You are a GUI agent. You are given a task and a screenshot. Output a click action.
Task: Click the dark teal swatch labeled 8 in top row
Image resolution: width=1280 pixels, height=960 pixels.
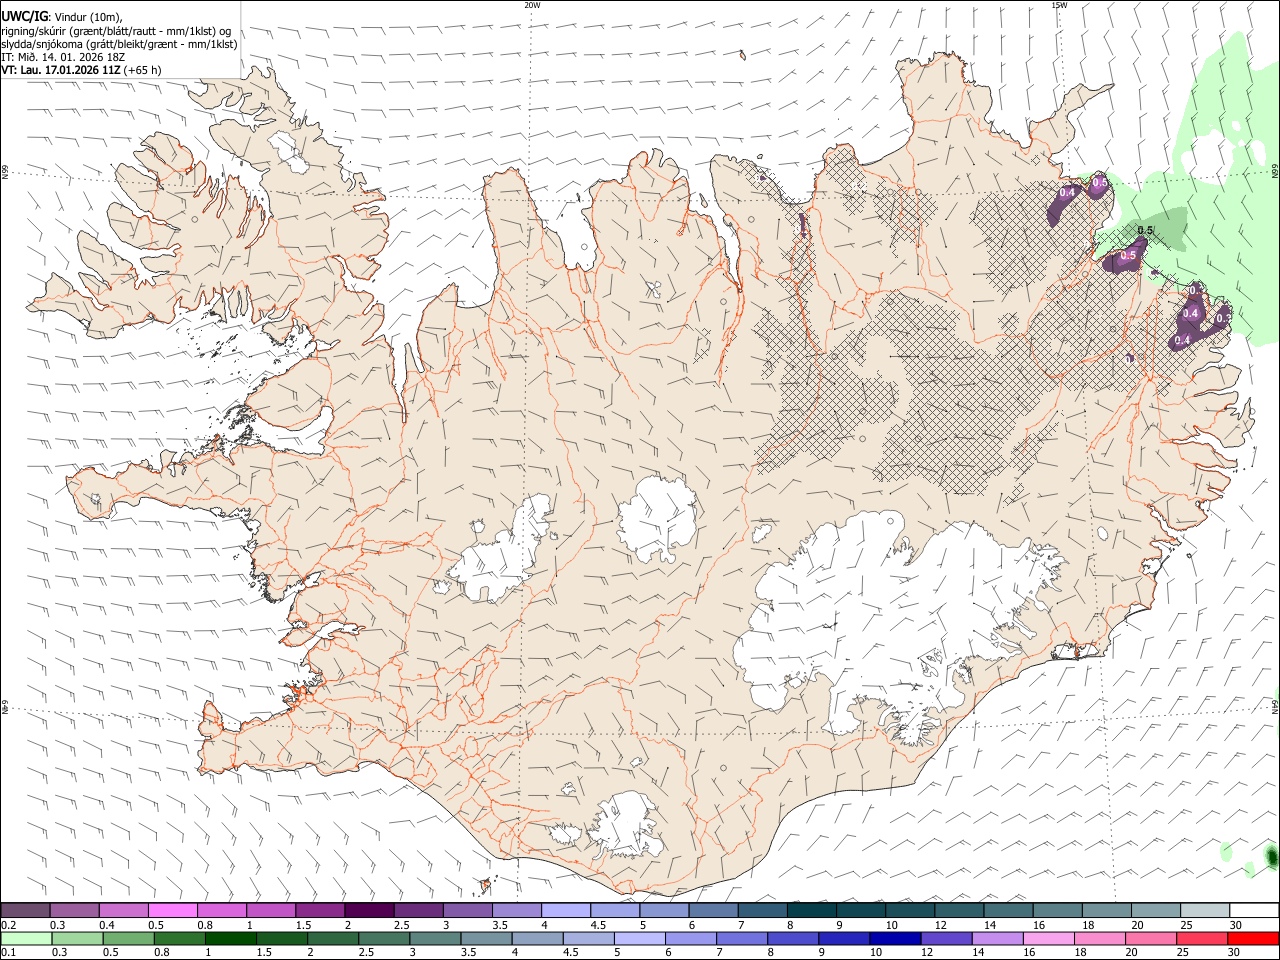tap(810, 911)
